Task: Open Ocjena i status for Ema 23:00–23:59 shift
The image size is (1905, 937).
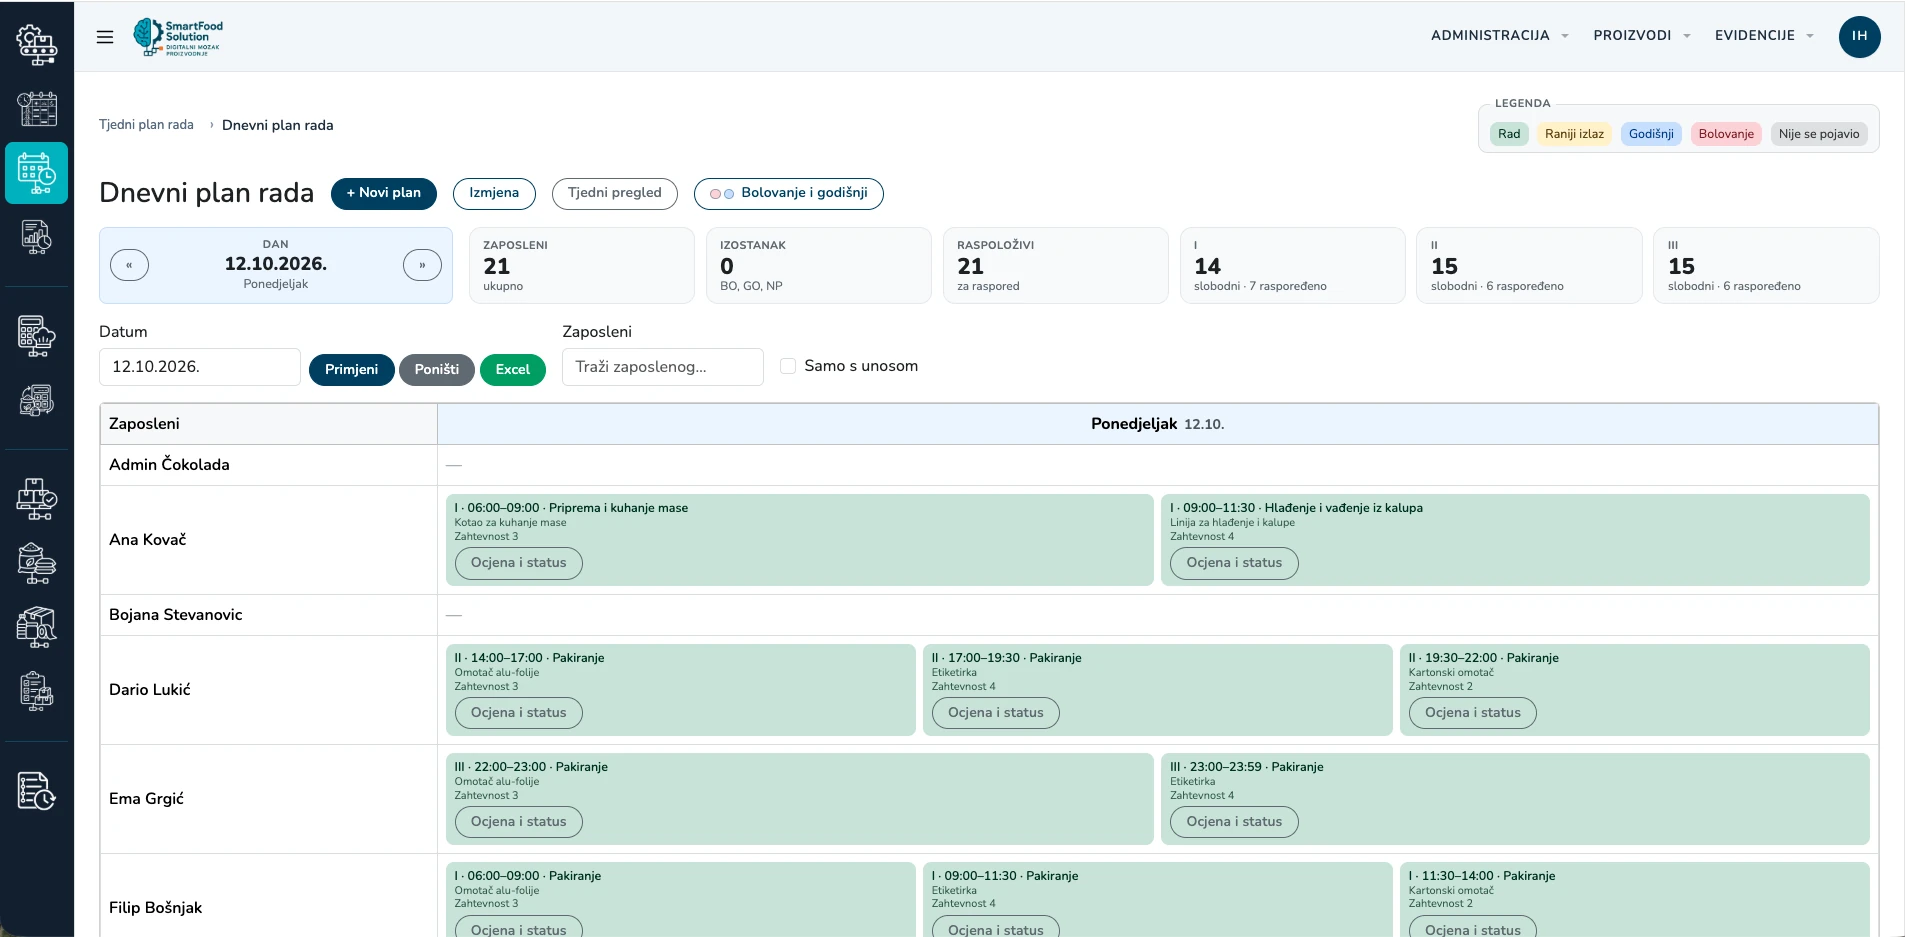Action: tap(1234, 822)
